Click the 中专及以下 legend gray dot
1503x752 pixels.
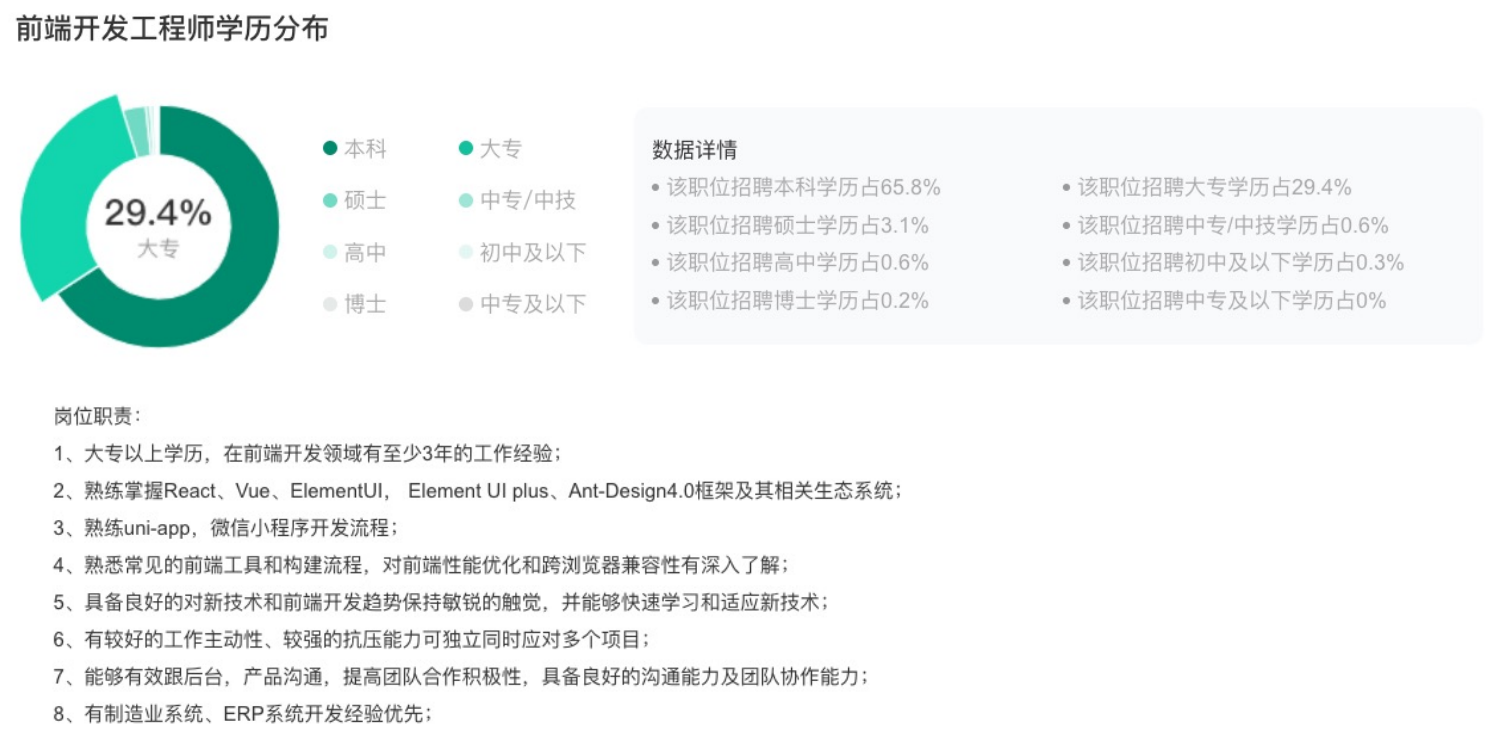(x=466, y=304)
